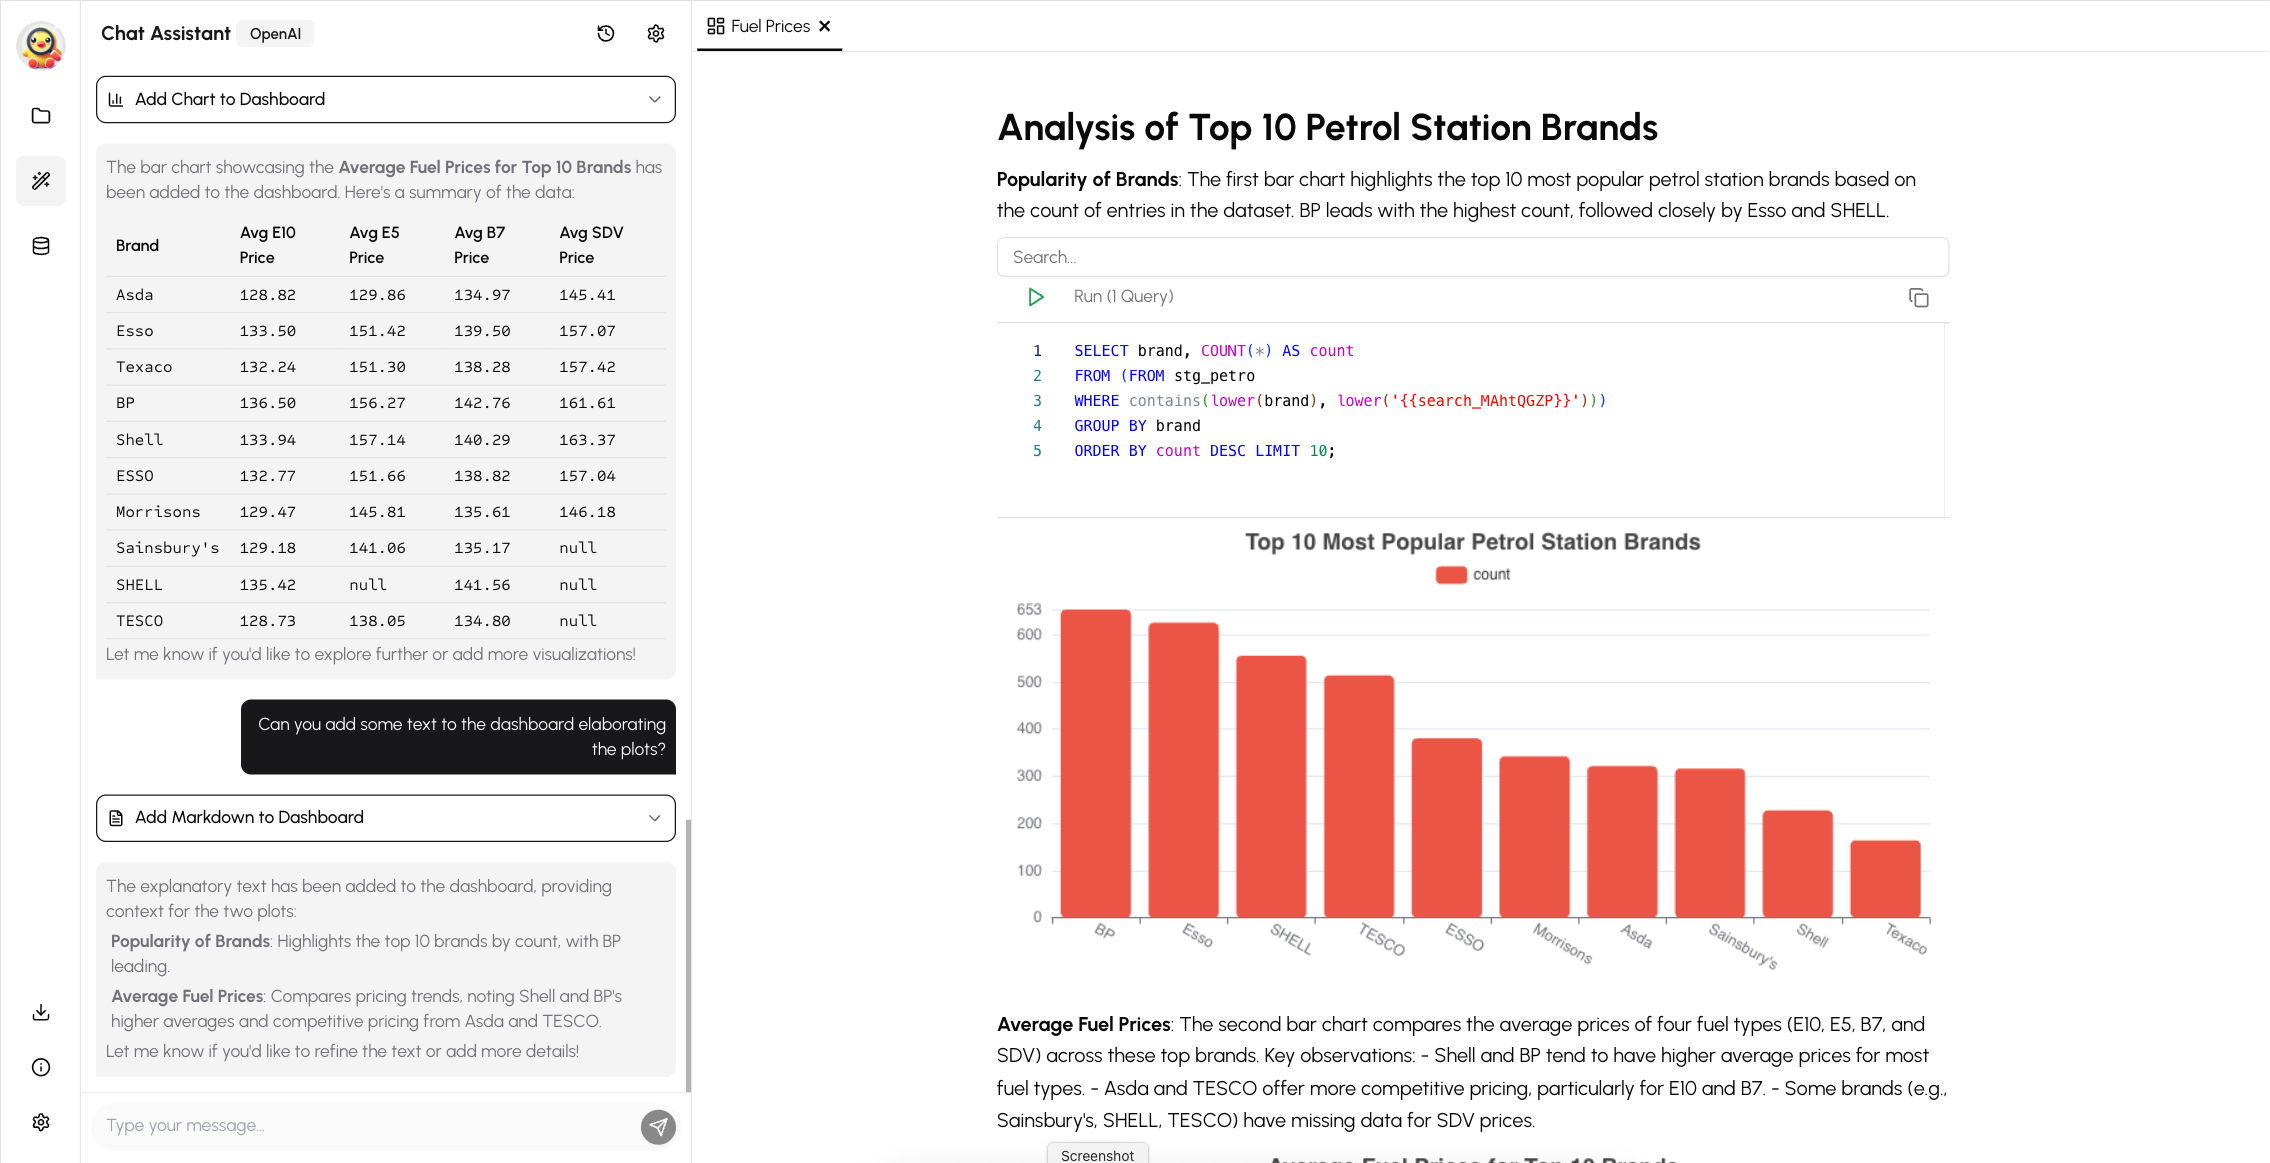Open the info icon in sidebar
2270x1163 pixels.
tap(41, 1067)
